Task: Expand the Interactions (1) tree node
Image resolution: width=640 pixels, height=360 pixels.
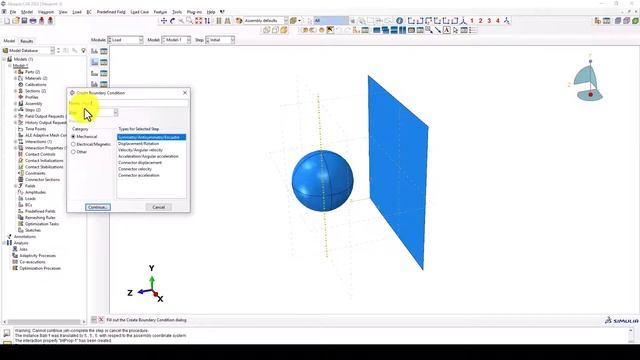Action: pyautogui.click(x=16, y=142)
